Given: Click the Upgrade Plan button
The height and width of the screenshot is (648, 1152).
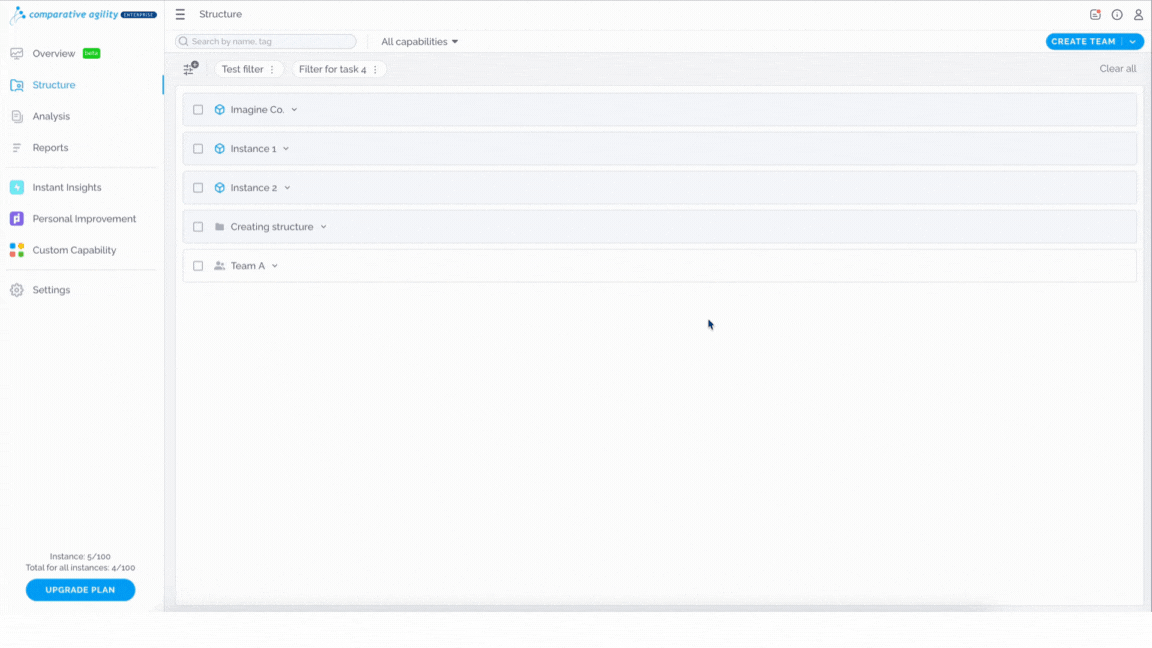Looking at the screenshot, I should (x=80, y=589).
